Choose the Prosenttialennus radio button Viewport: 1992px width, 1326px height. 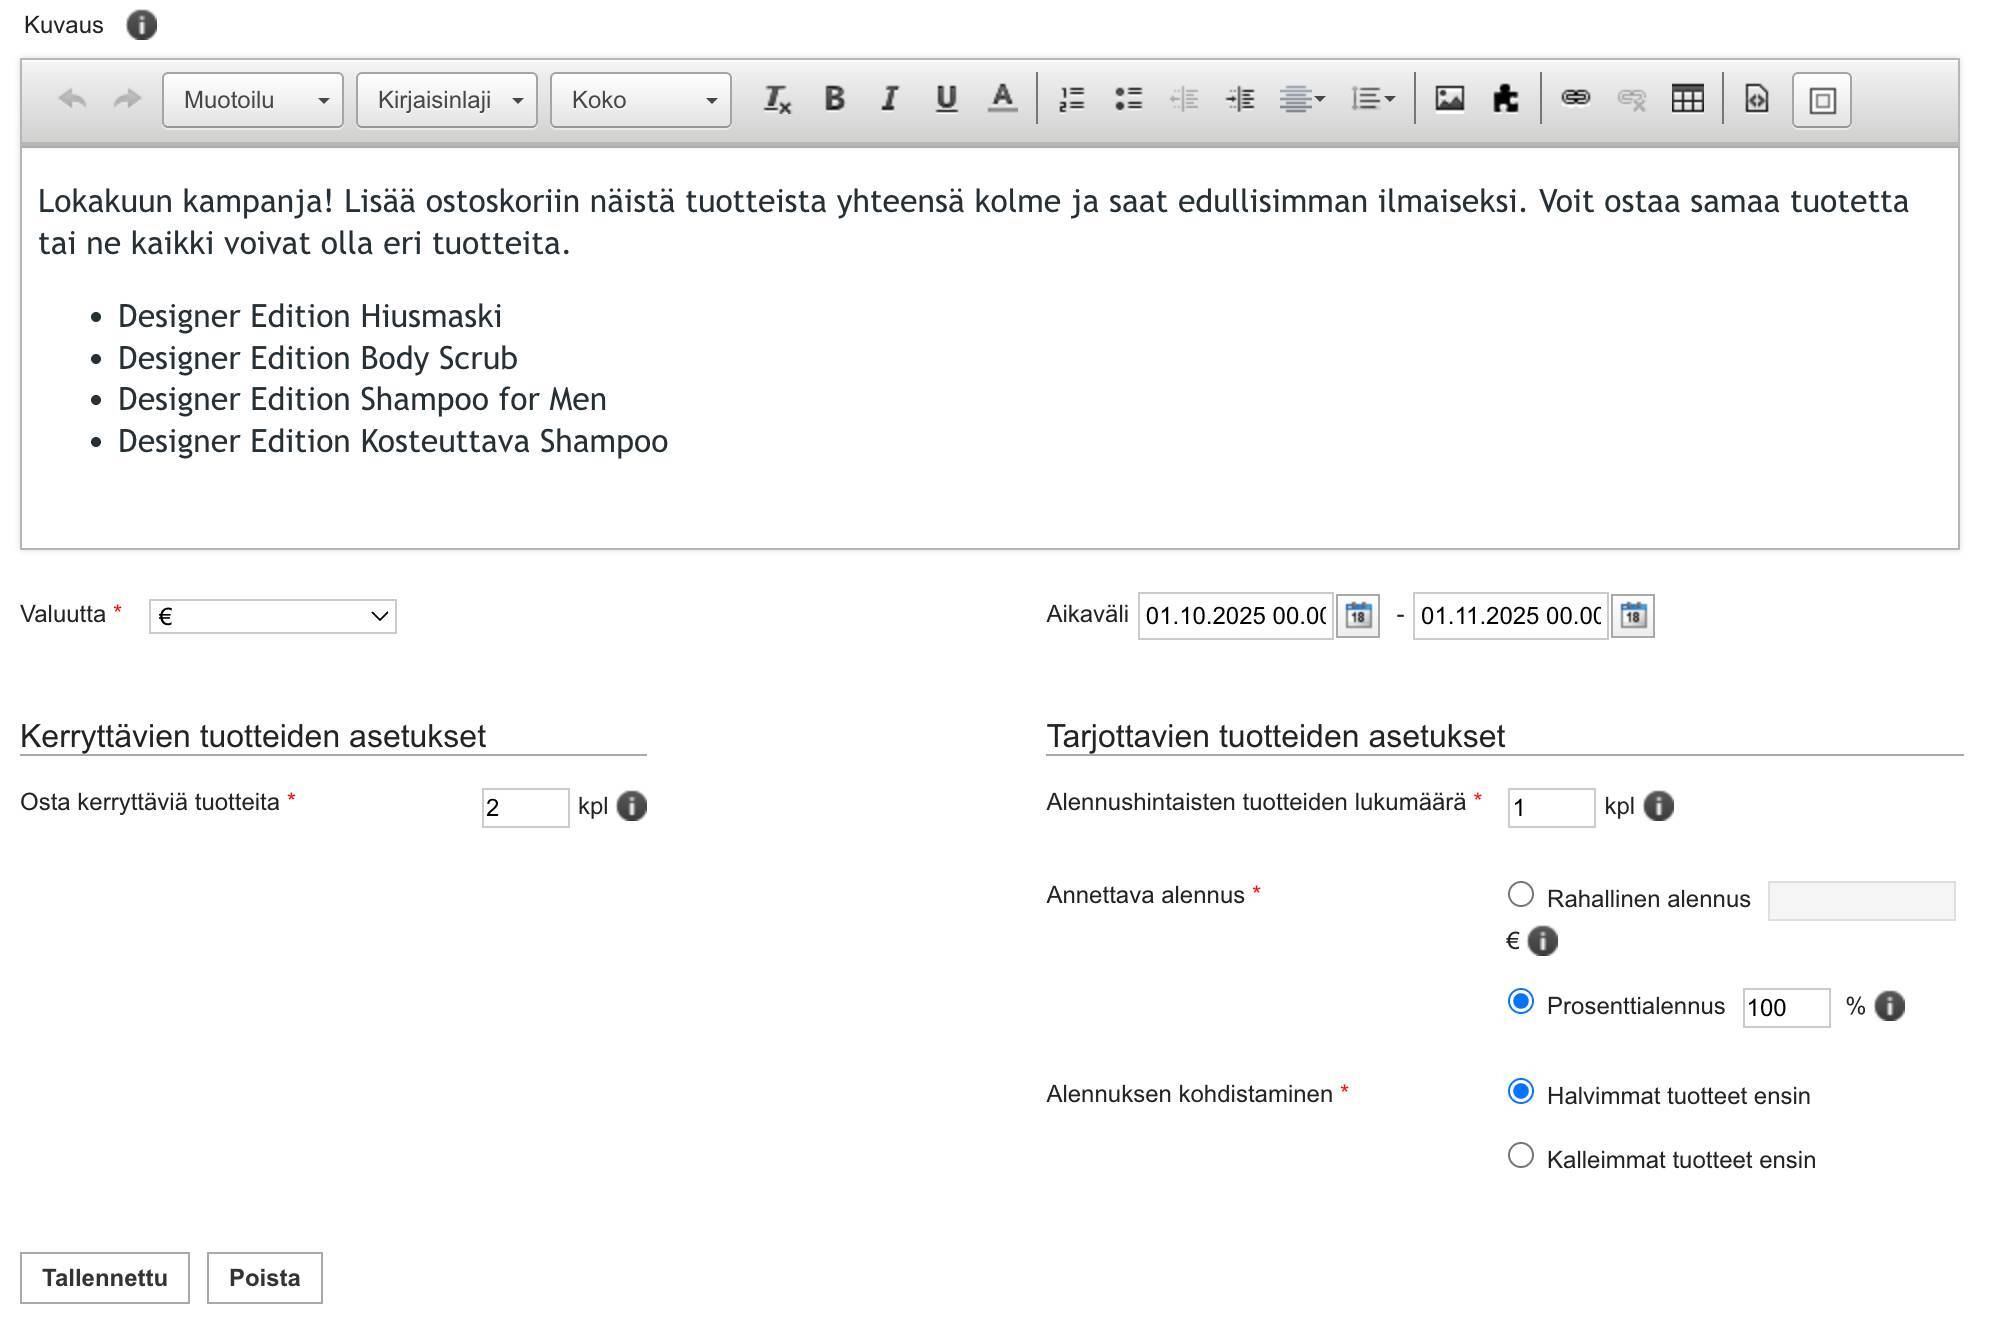[1520, 1002]
